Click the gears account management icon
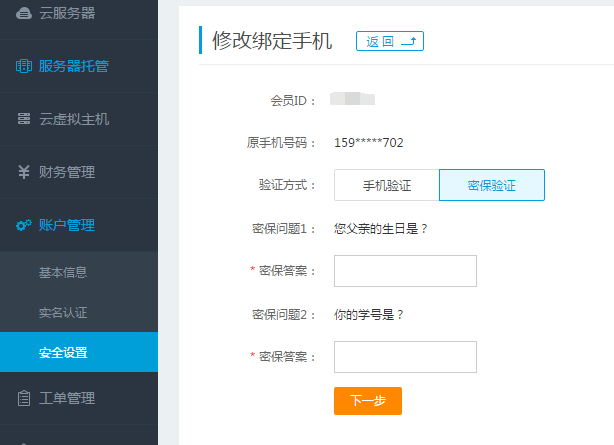Screen dimensions: 614x445 tap(23, 225)
